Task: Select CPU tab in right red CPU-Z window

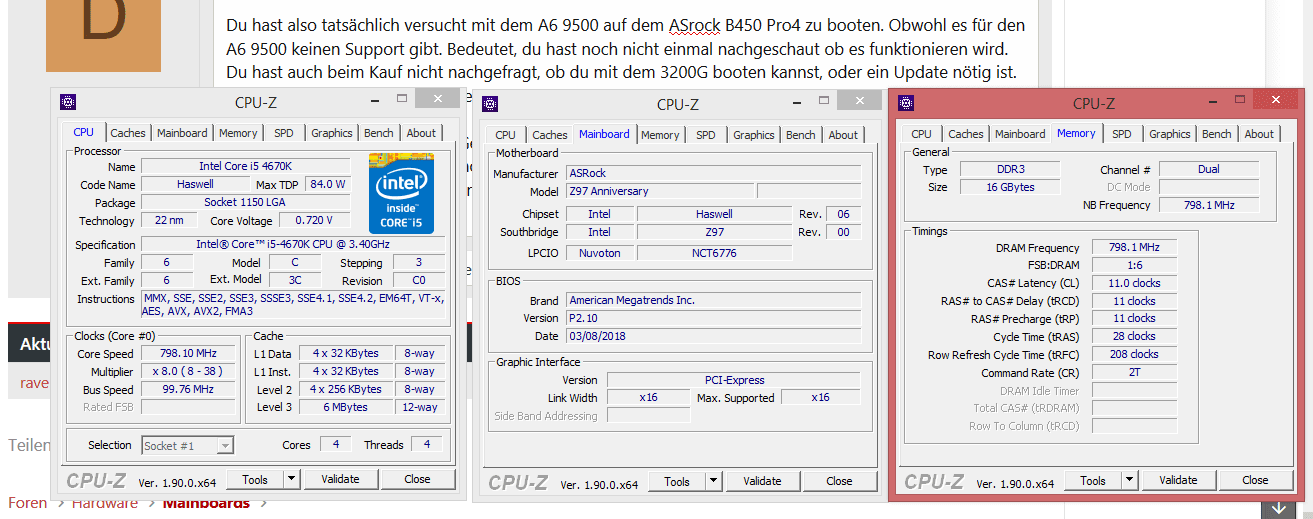Action: click(x=922, y=134)
